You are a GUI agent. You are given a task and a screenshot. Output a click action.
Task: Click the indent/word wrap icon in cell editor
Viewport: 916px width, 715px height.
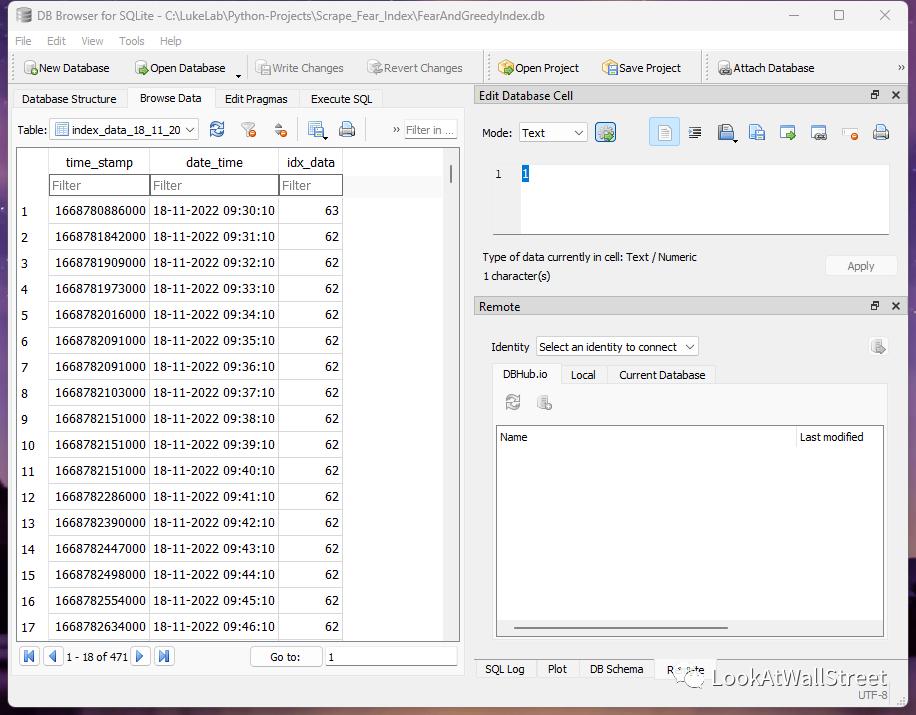tap(695, 133)
